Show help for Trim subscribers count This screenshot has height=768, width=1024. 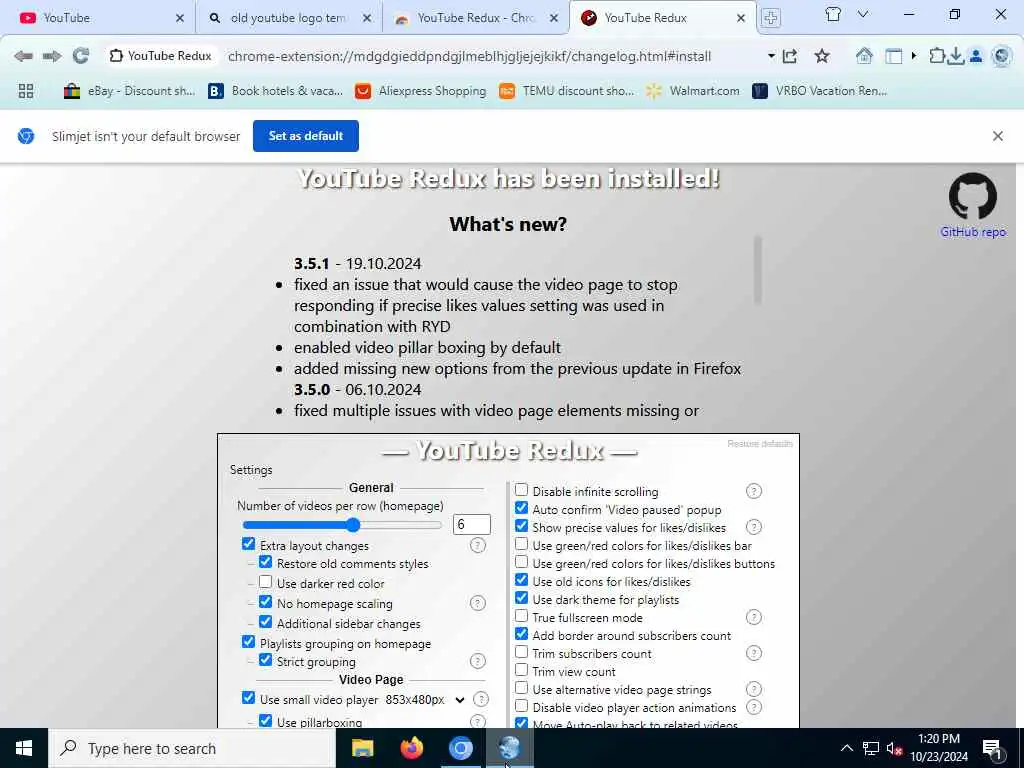(x=754, y=653)
